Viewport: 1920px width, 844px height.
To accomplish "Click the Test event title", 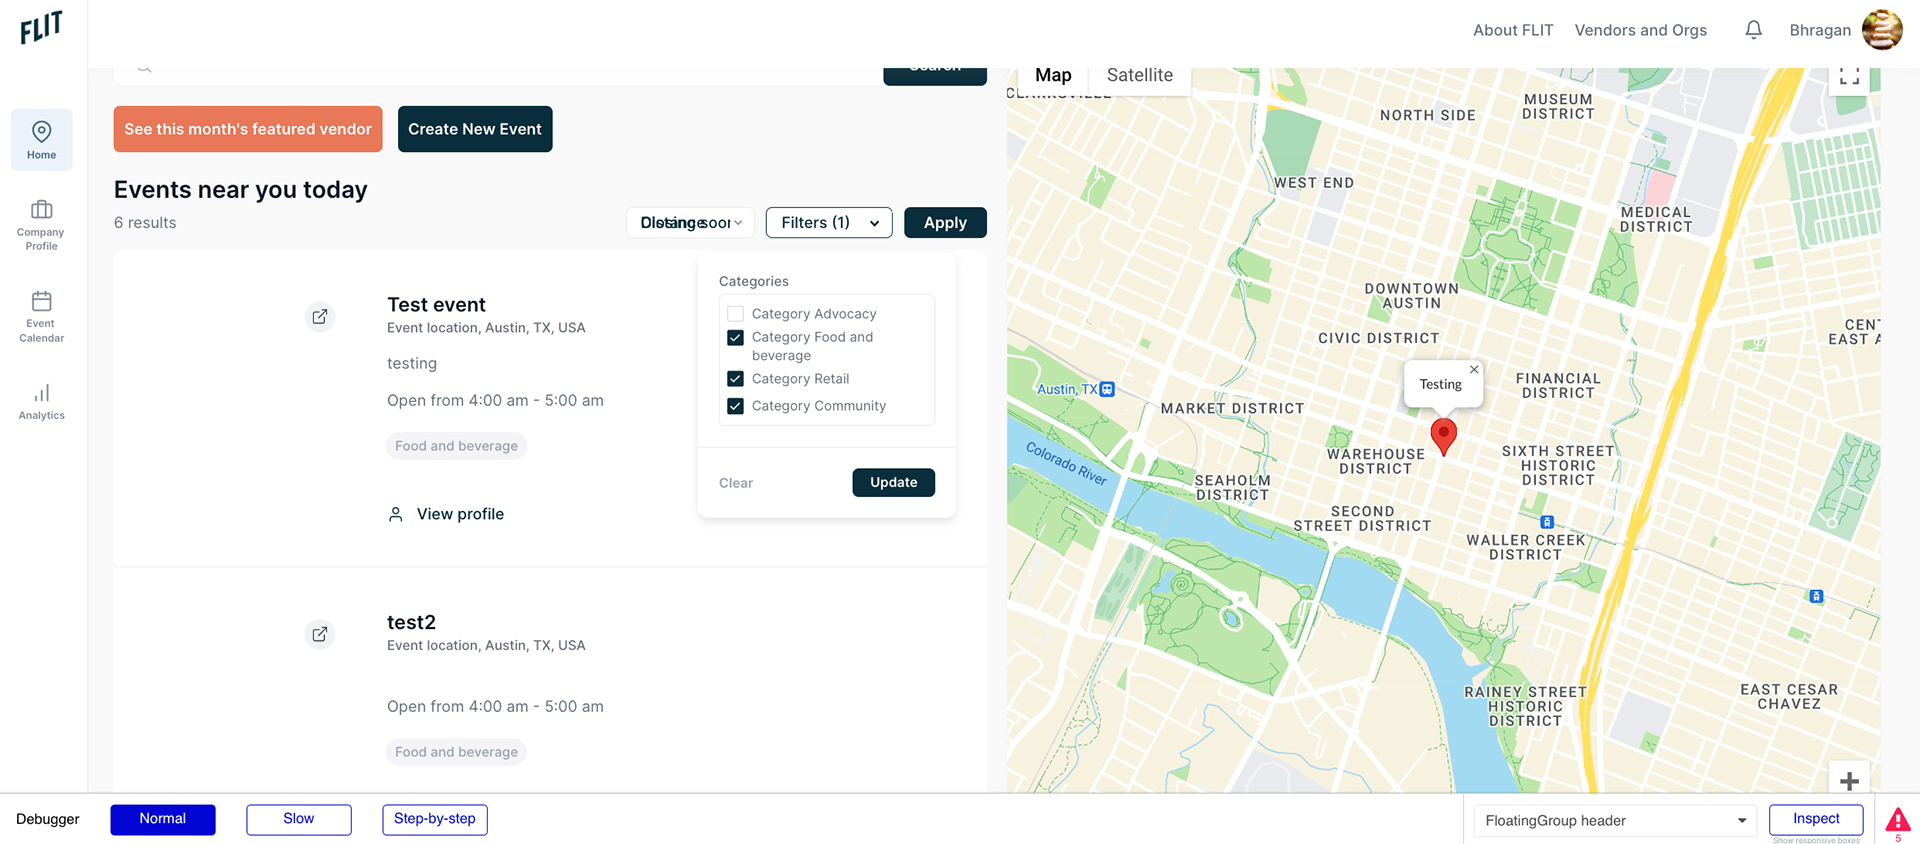I will tap(436, 305).
